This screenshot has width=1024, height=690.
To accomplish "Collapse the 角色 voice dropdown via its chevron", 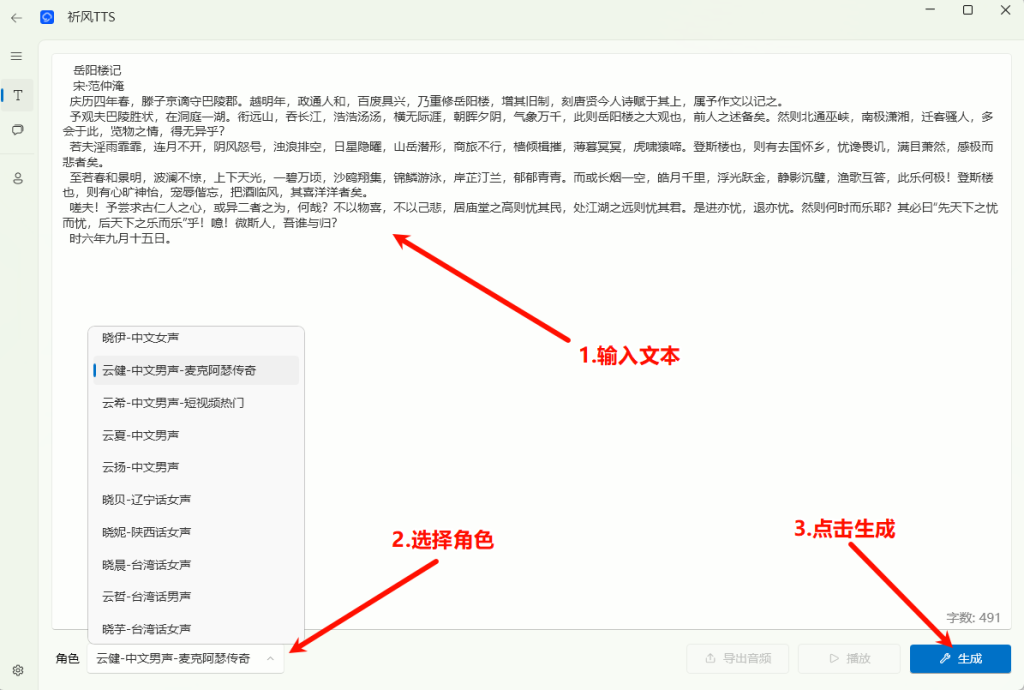I will 271,659.
